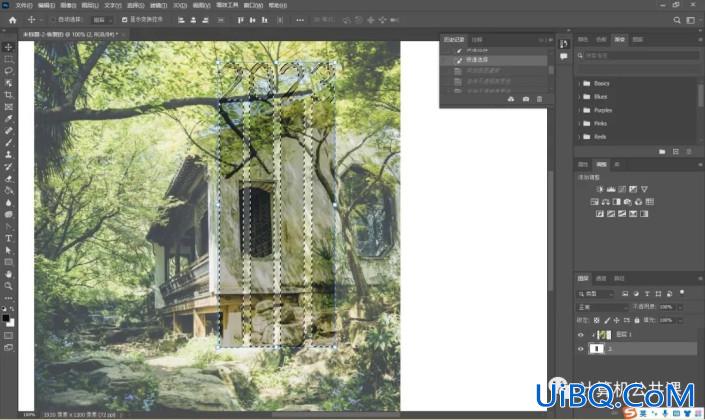Select the Path Selection tool
Screen dimensions: 705x420
pos(8,250)
